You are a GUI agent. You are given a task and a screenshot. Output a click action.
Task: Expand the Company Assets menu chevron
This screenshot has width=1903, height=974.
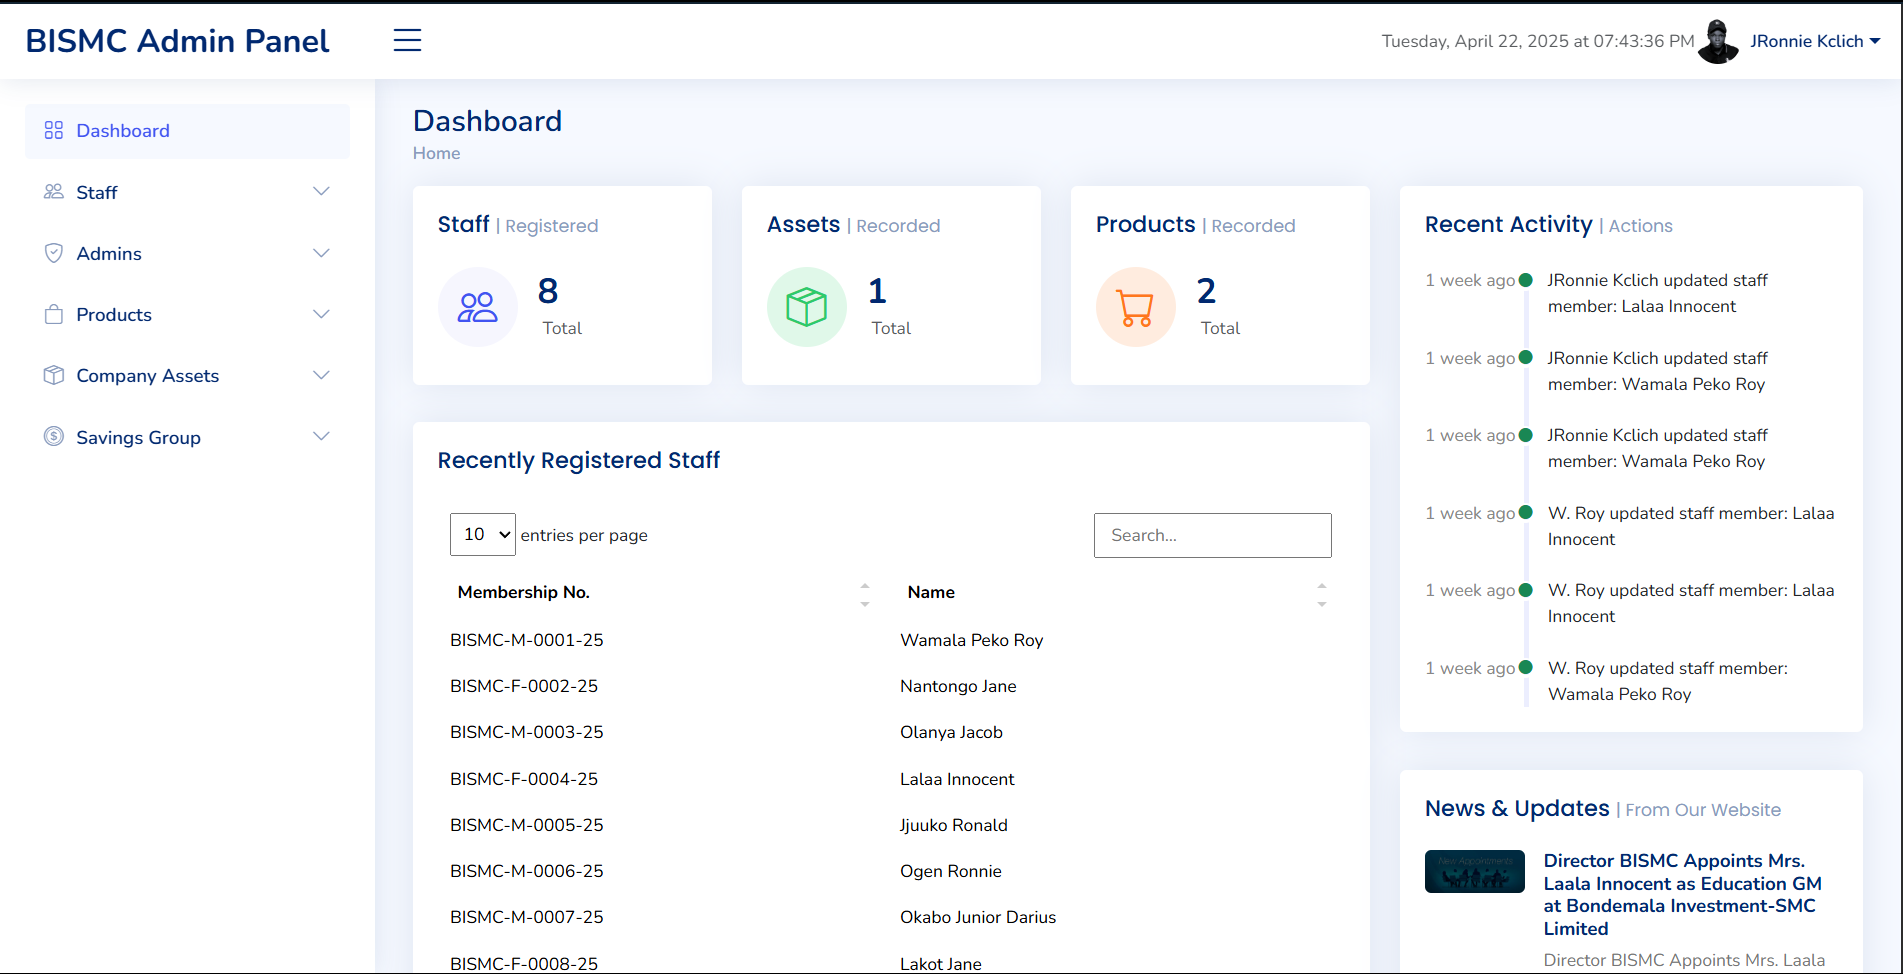321,375
